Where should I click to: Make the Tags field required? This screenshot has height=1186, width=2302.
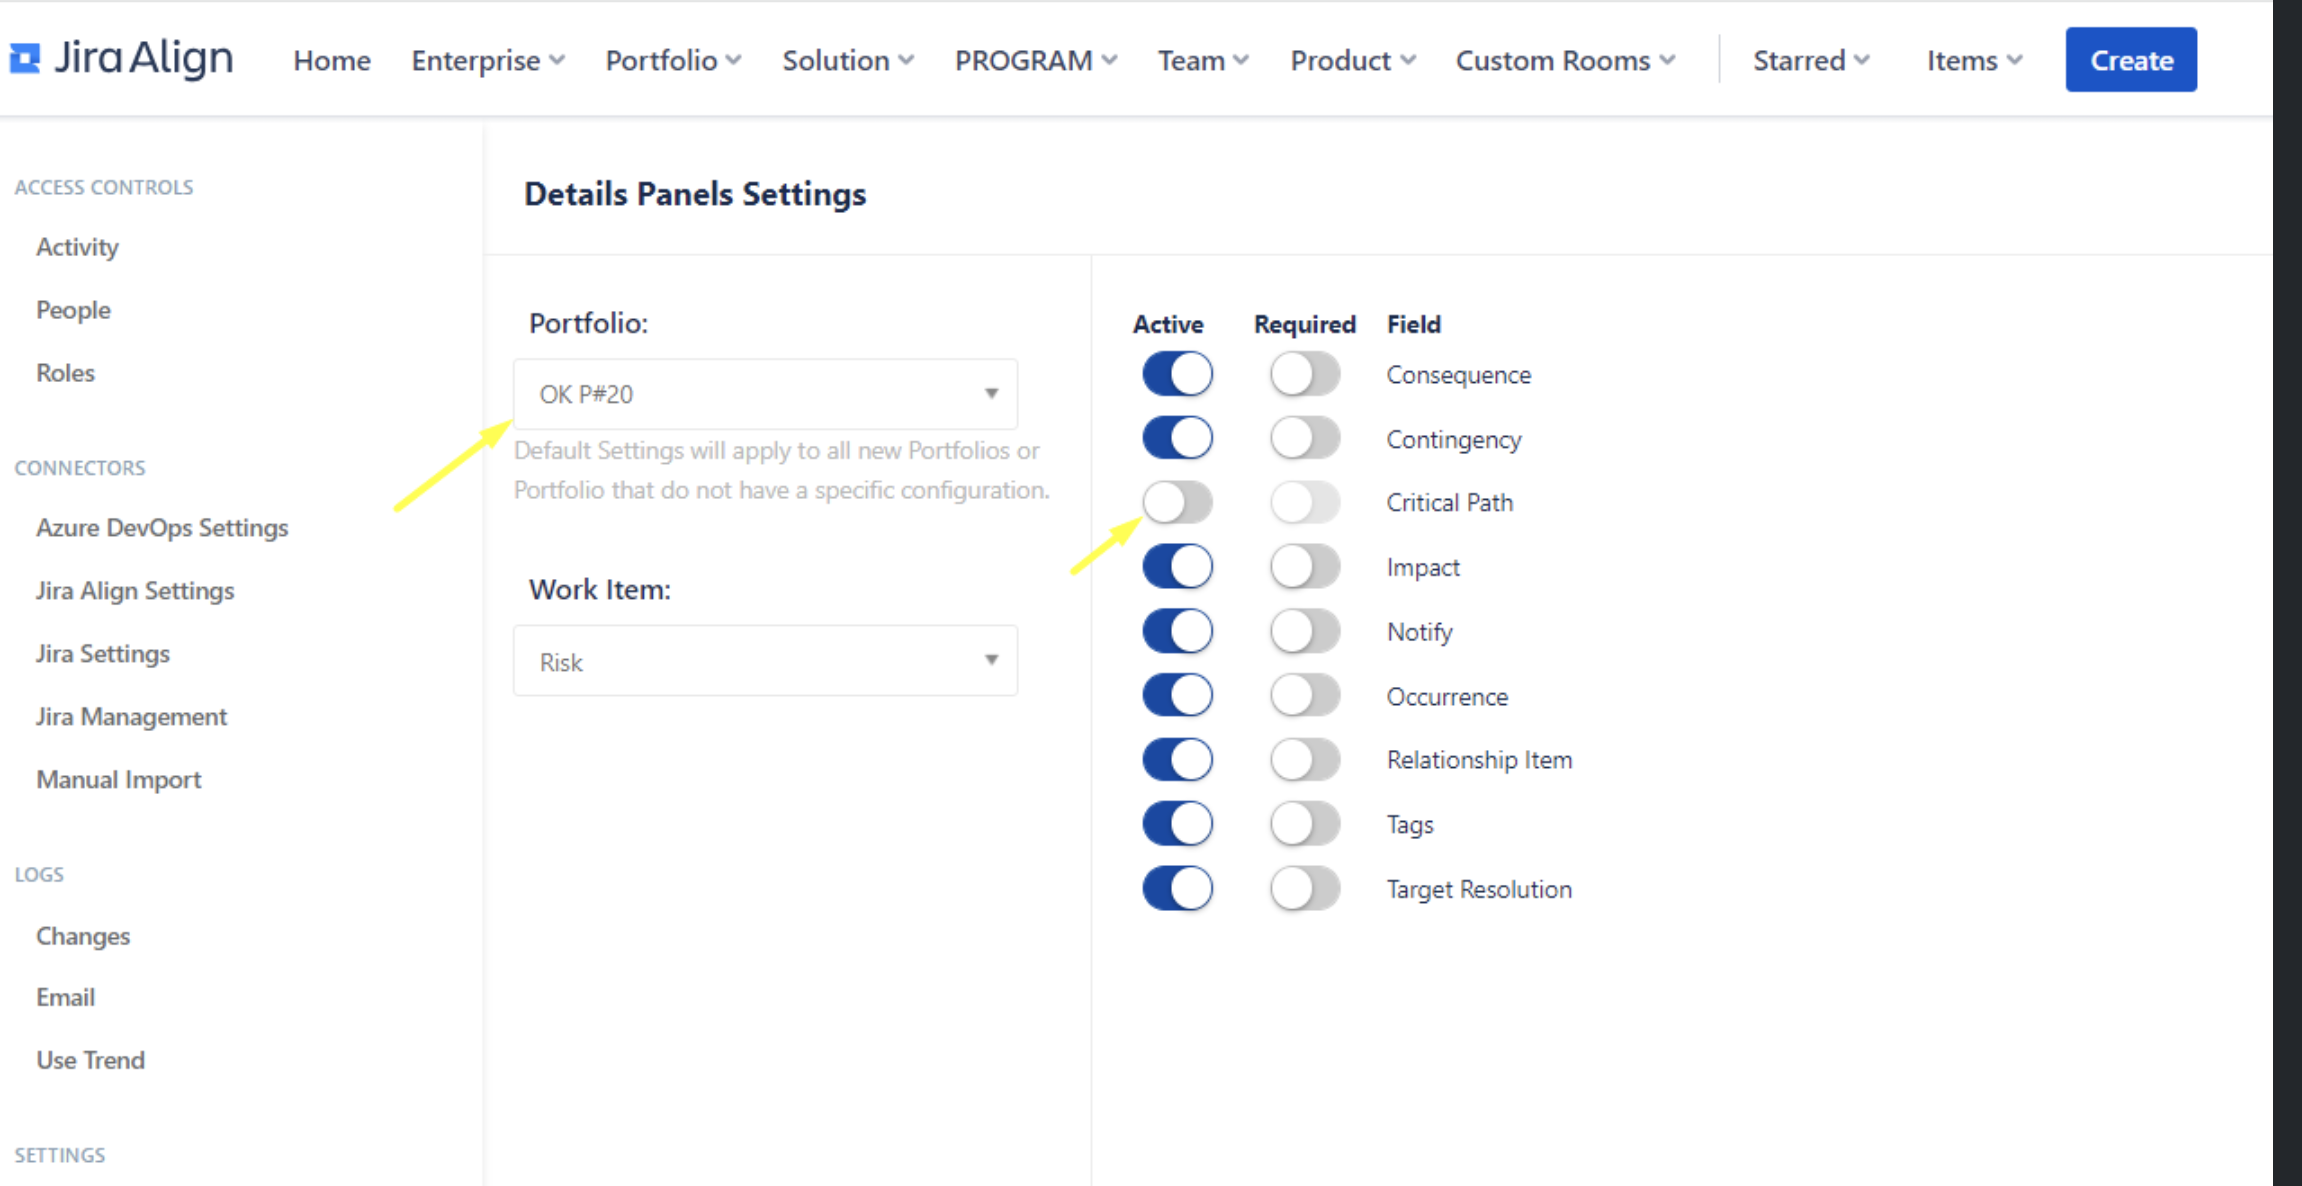pyautogui.click(x=1304, y=824)
